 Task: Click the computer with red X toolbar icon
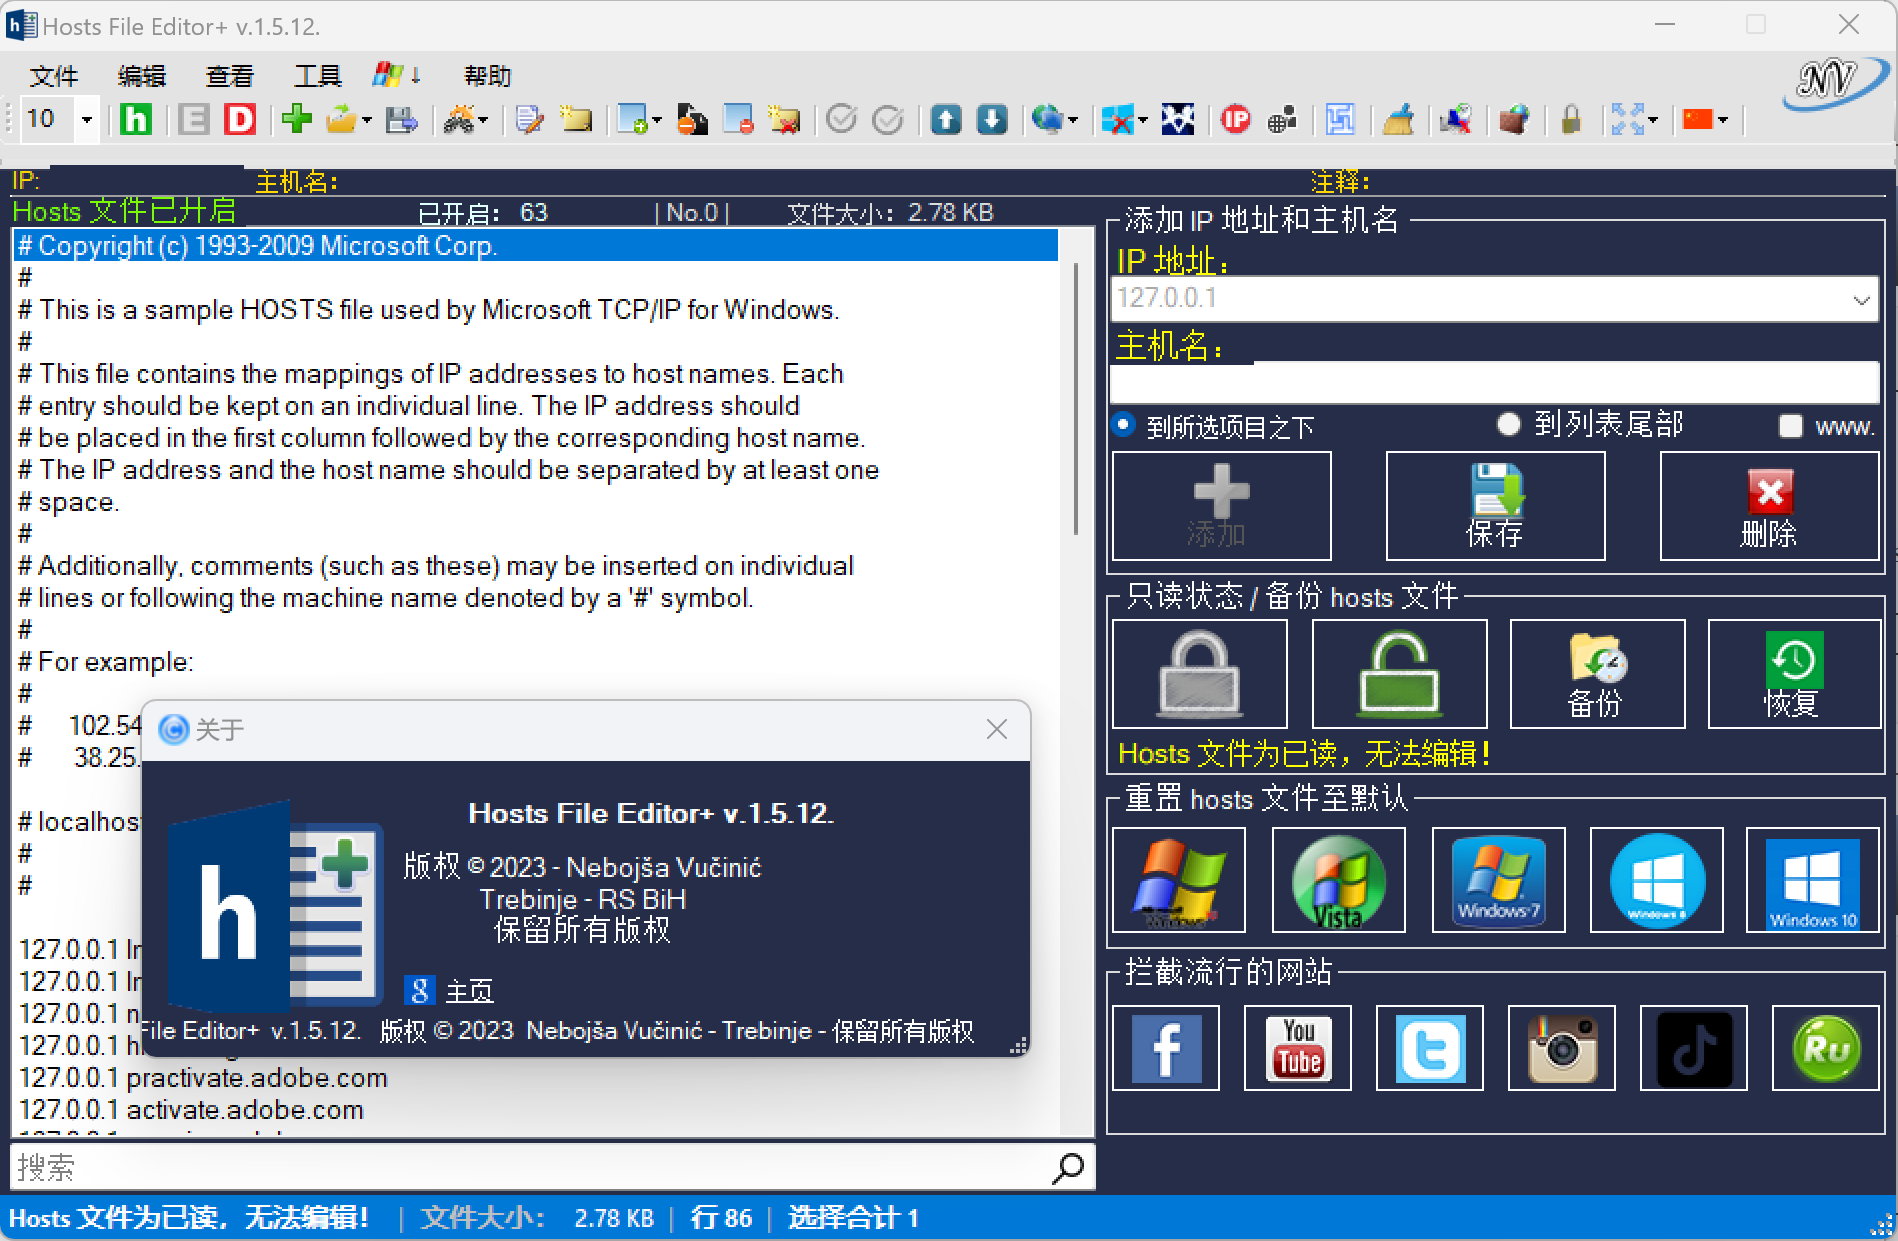coord(1456,120)
